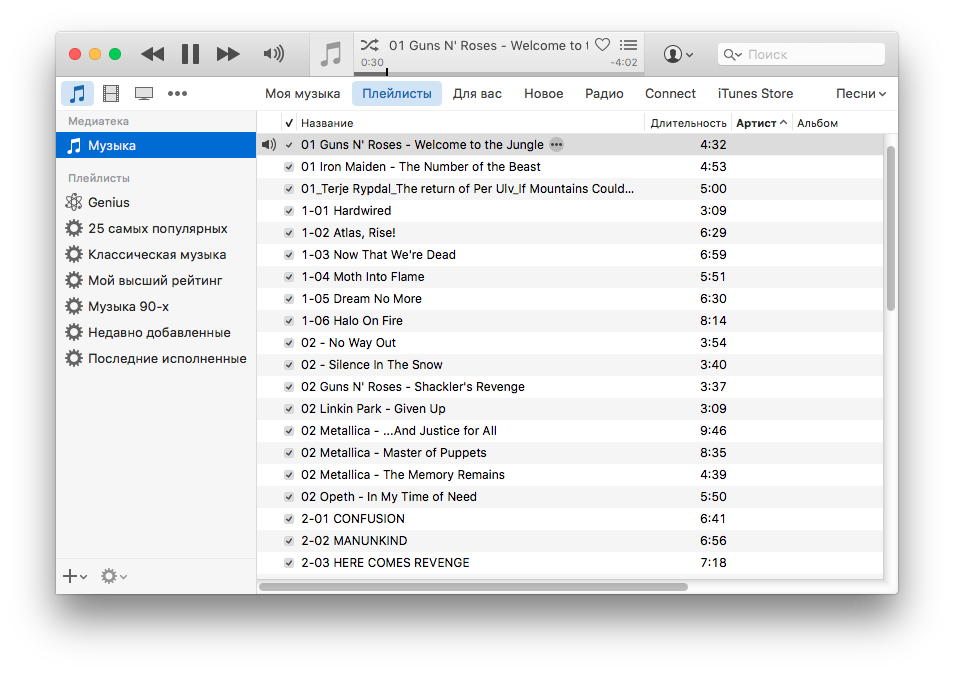Uncheck 02 Linkin Park Given Up checkbox
Image resolution: width=954 pixels, height=674 pixels.
289,409
